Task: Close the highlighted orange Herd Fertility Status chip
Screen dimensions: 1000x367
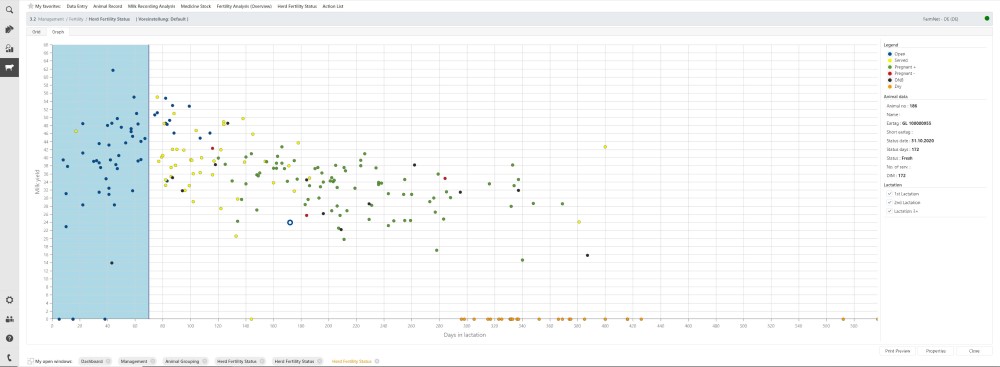Action: coord(377,361)
